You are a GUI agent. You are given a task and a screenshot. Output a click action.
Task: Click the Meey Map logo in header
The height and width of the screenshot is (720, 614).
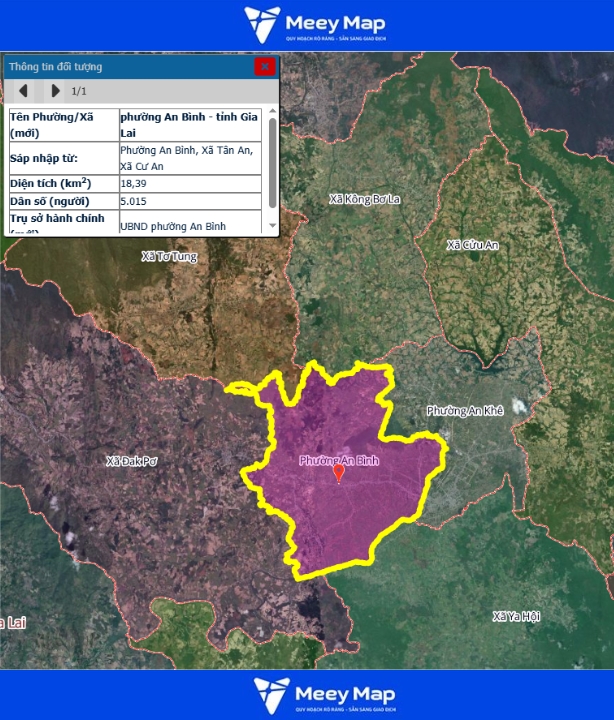[x=314, y=25]
